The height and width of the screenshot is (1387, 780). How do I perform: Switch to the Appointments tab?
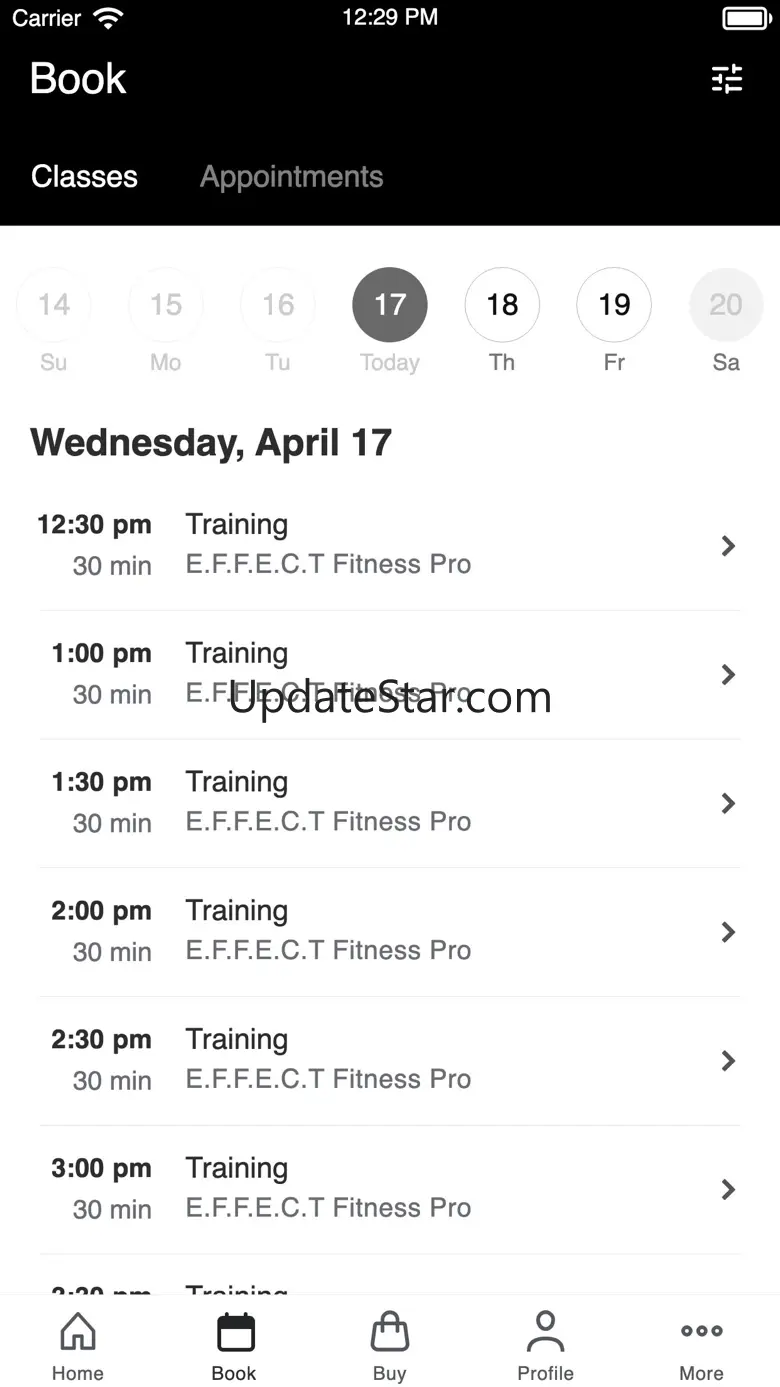coord(291,177)
